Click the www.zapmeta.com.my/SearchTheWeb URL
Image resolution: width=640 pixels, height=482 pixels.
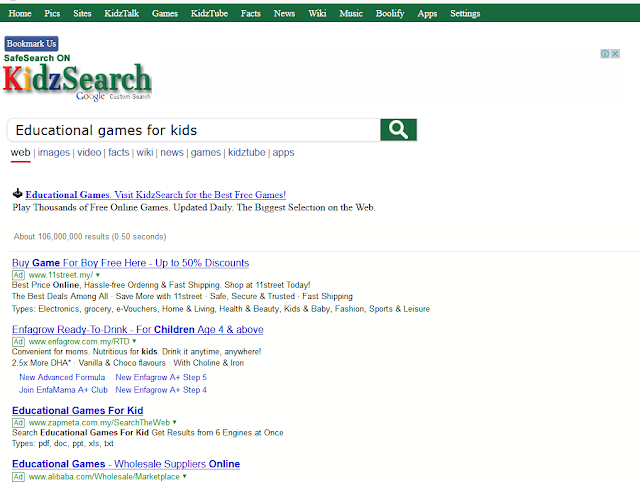point(99,423)
